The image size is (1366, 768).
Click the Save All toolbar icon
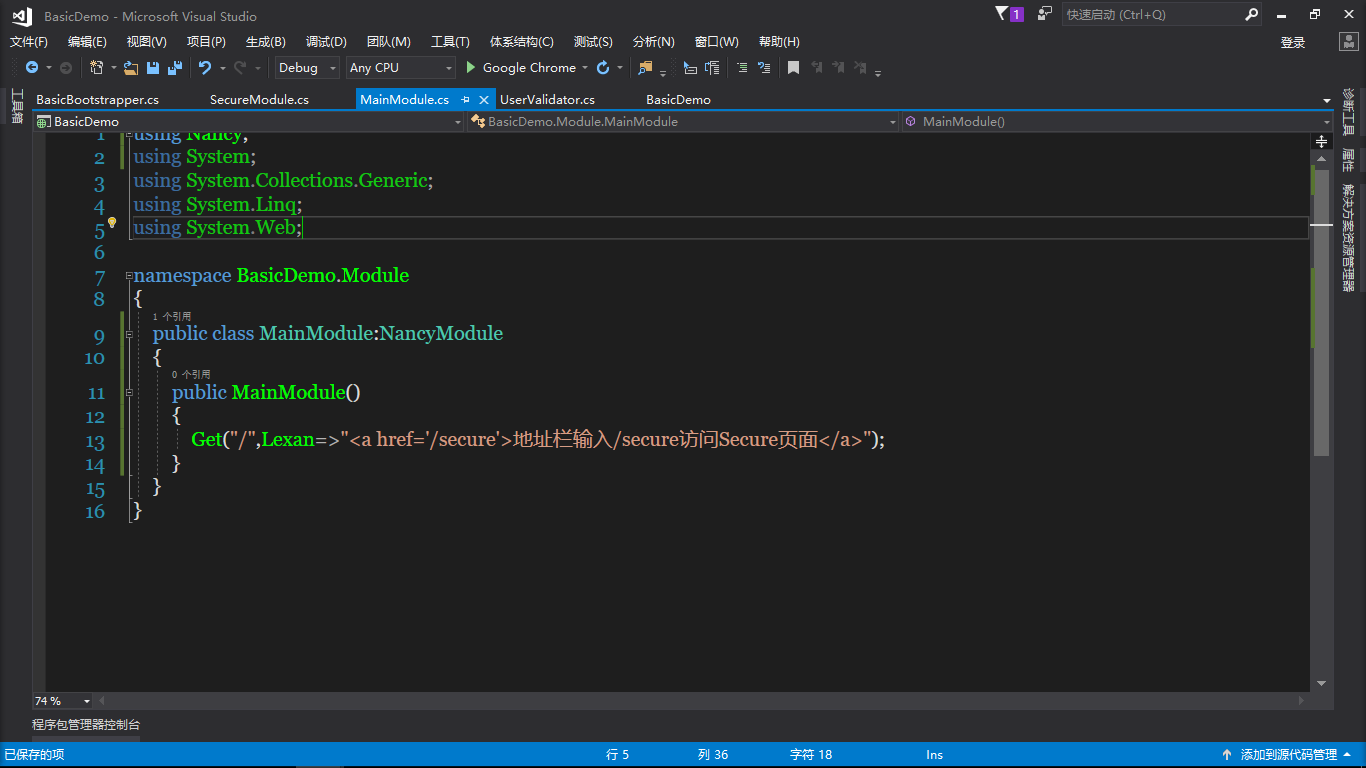click(x=174, y=68)
